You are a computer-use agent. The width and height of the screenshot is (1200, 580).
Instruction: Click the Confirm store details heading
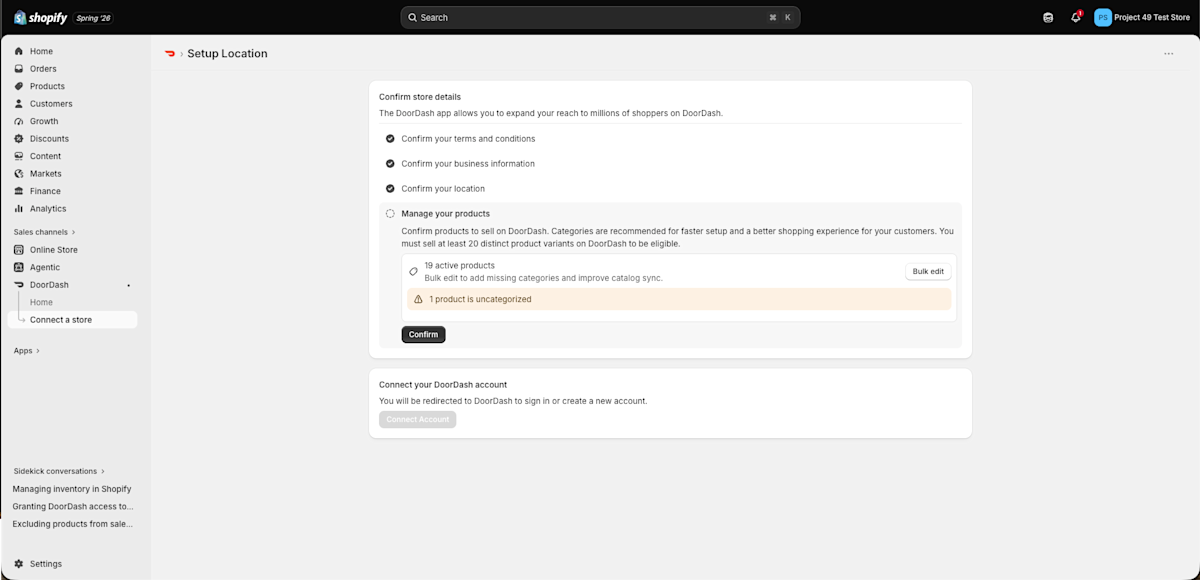pos(420,97)
